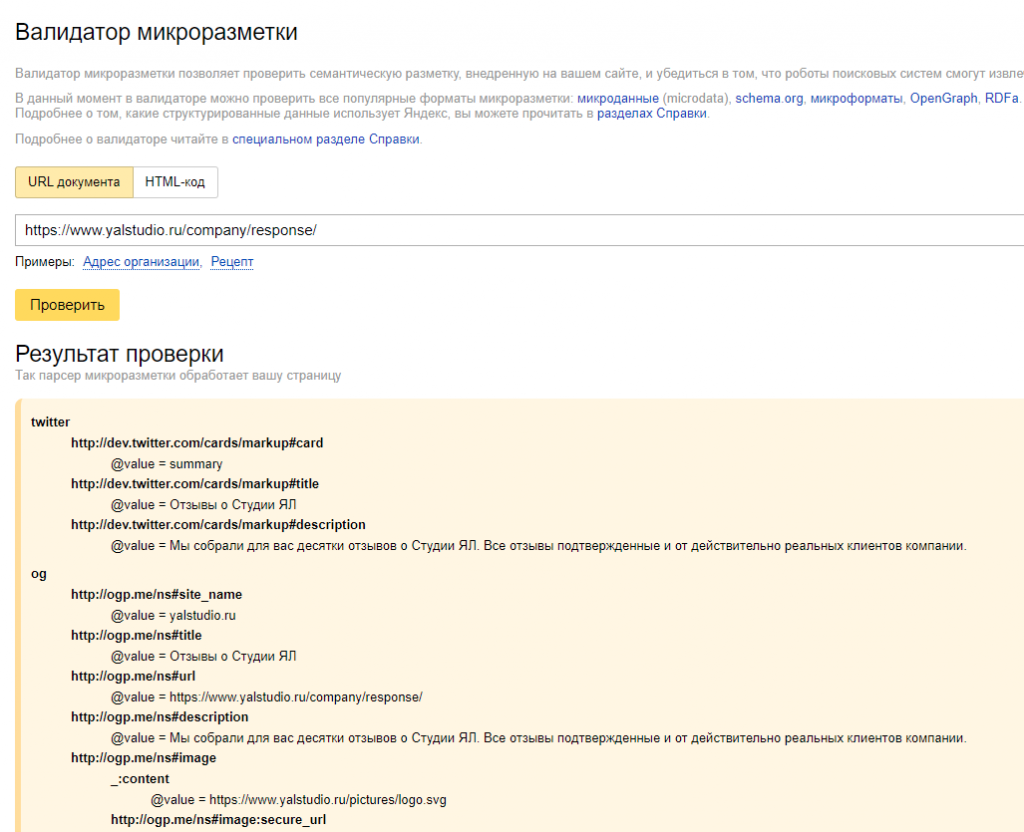
Task: Select the twitter description value text
Action: point(539,545)
